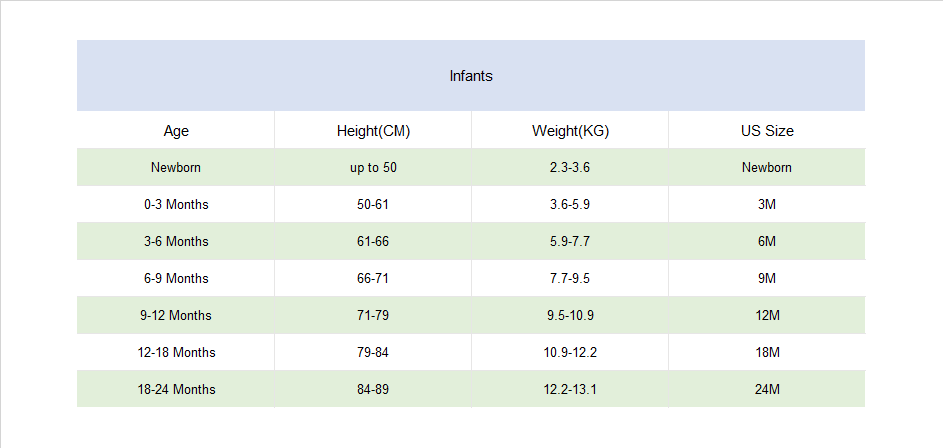
Task: Click the 18M US size cell
Action: (767, 352)
